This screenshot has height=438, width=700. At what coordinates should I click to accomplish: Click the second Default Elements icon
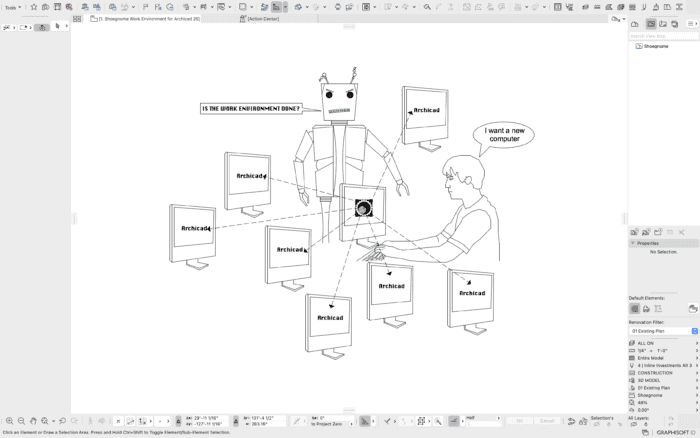[x=646, y=309]
